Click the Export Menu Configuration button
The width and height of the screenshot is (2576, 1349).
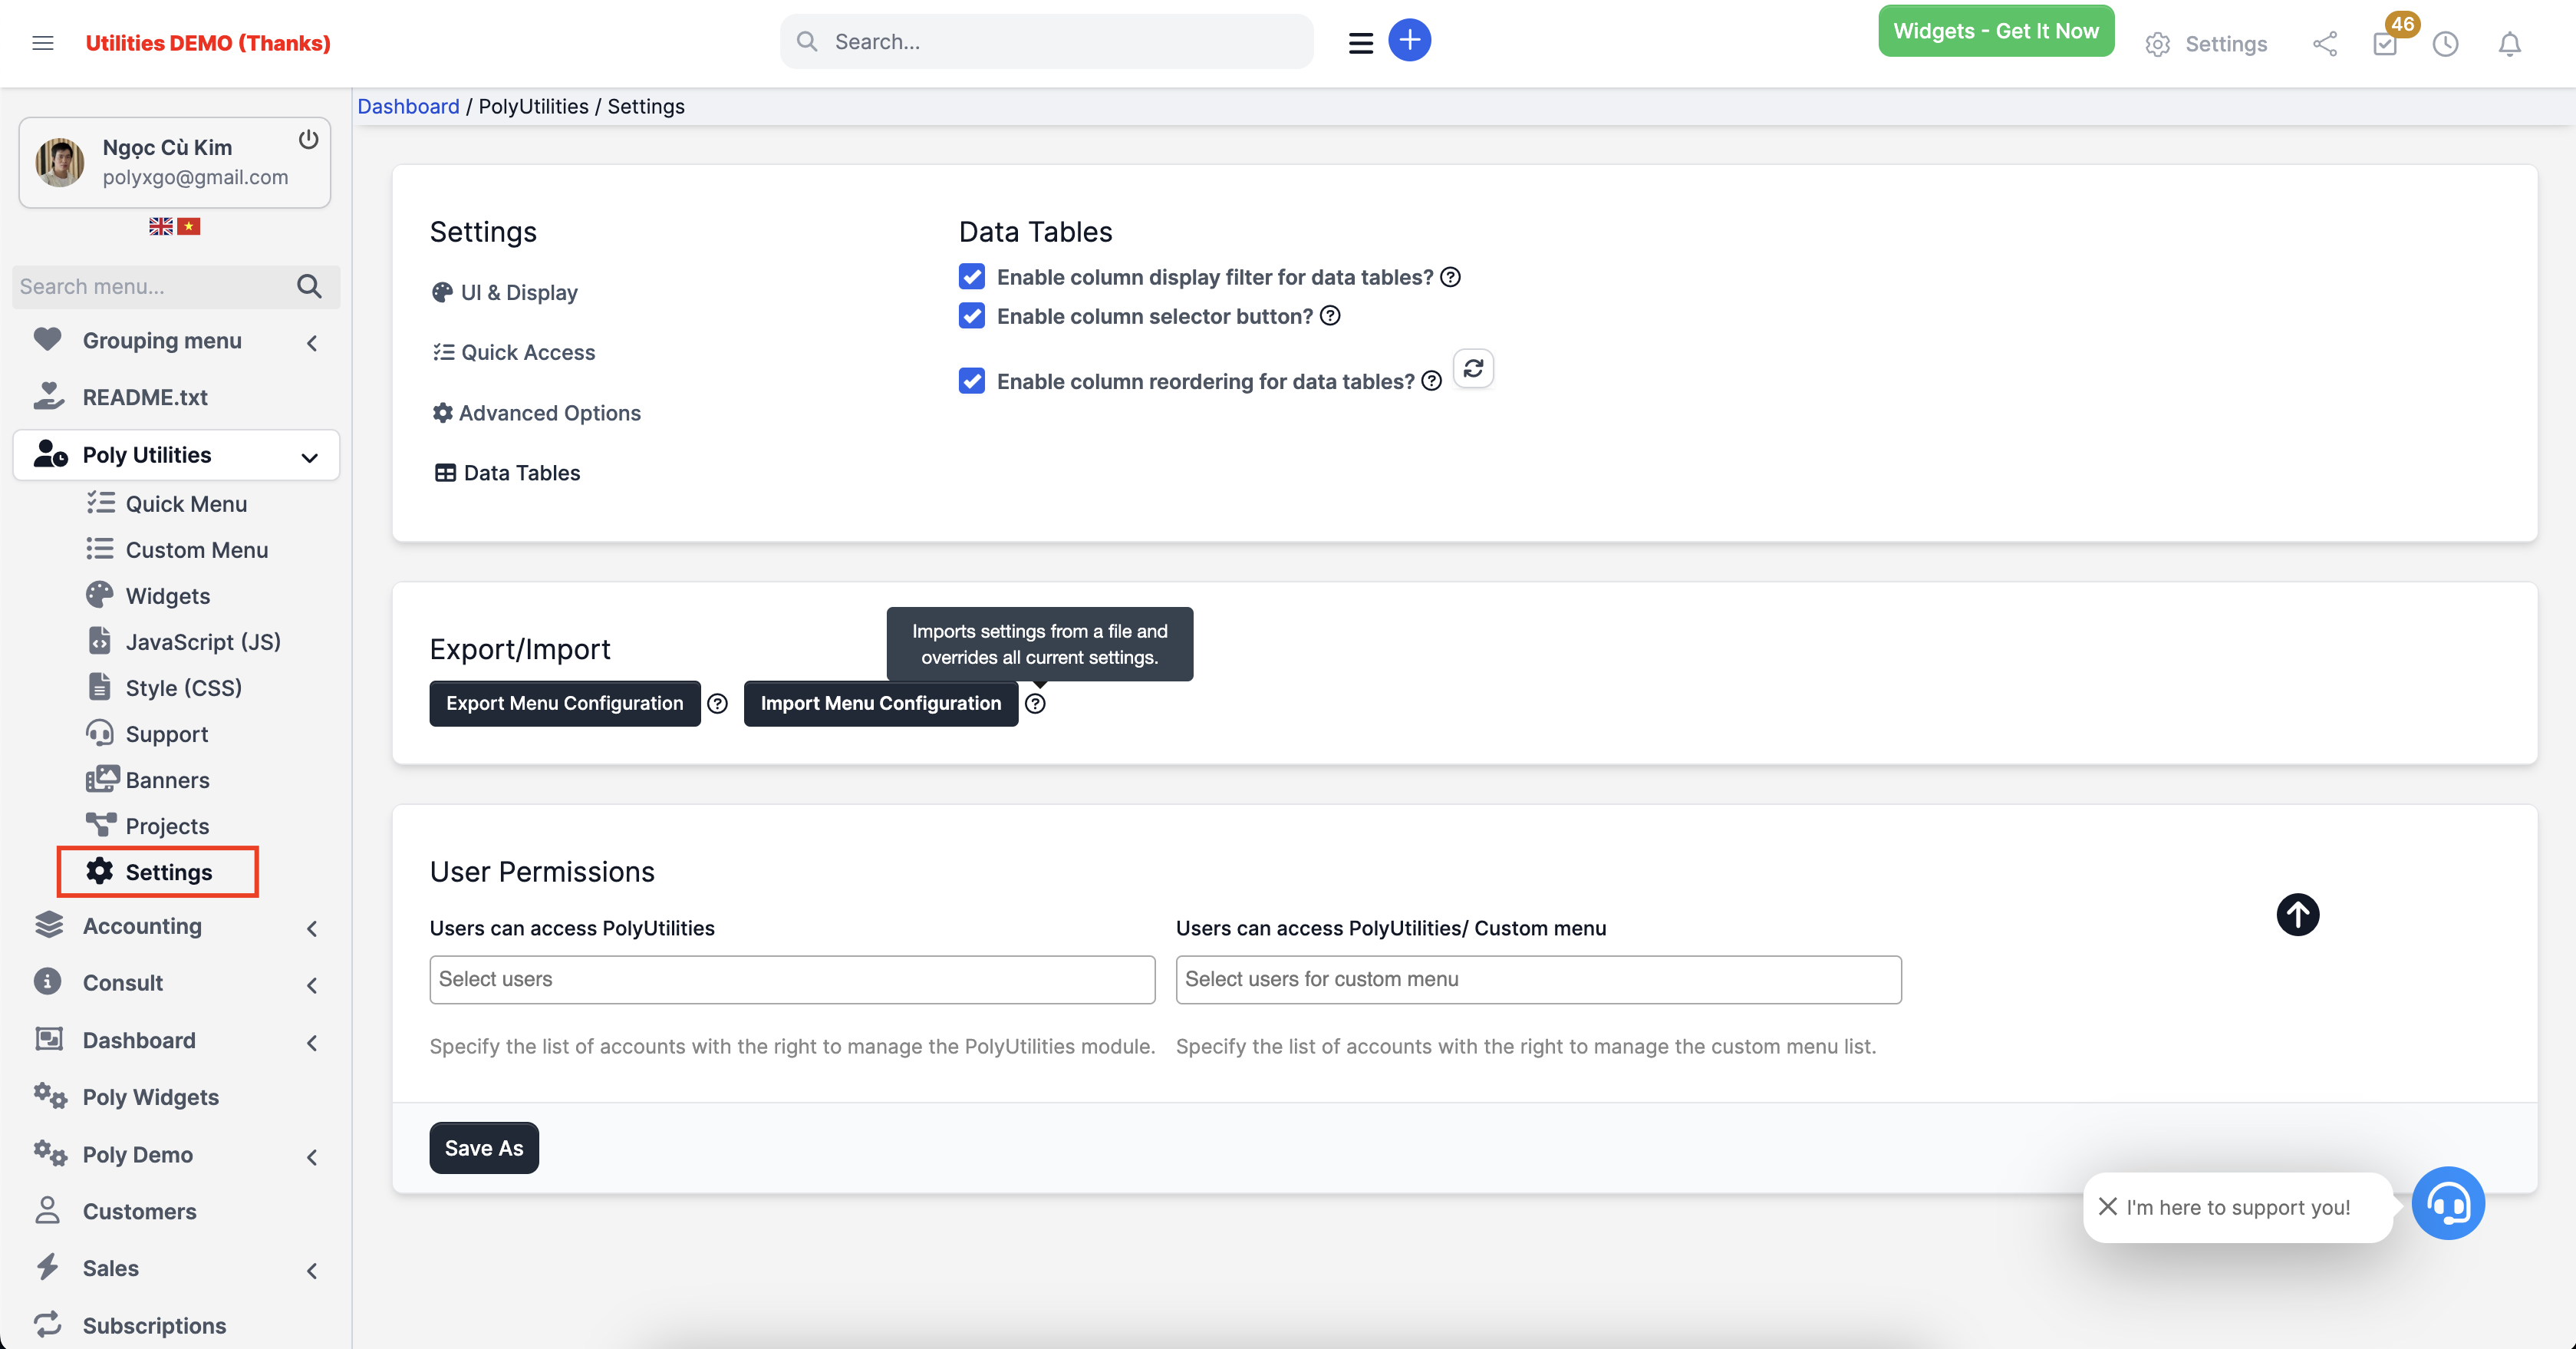point(564,703)
